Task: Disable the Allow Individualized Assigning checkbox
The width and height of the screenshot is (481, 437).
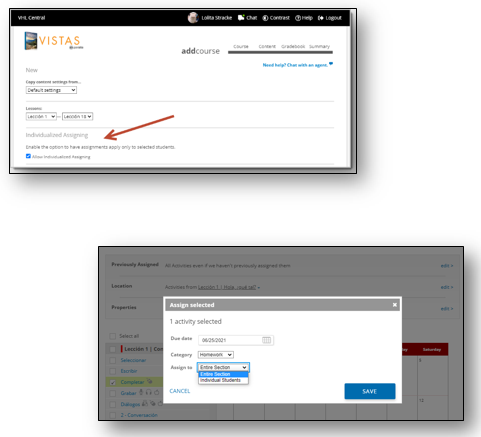Action: (28, 156)
